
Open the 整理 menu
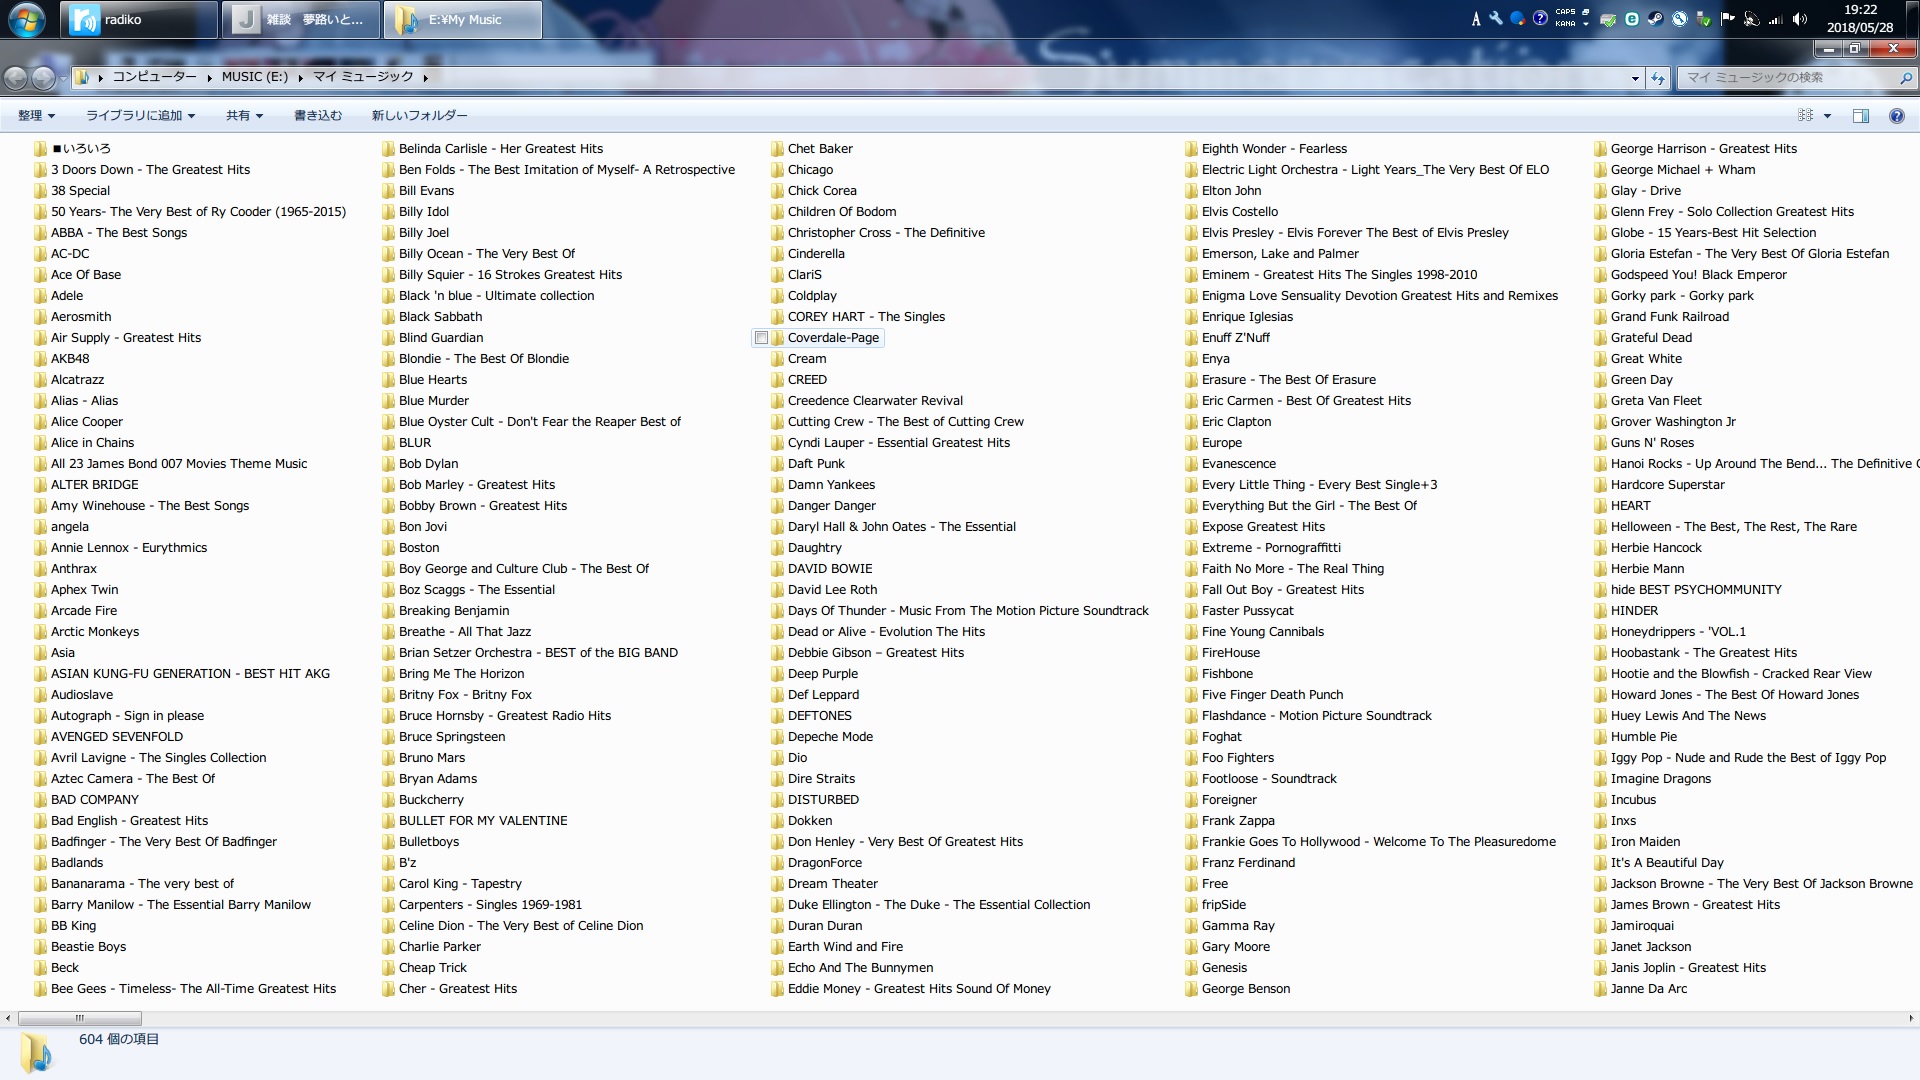36,116
